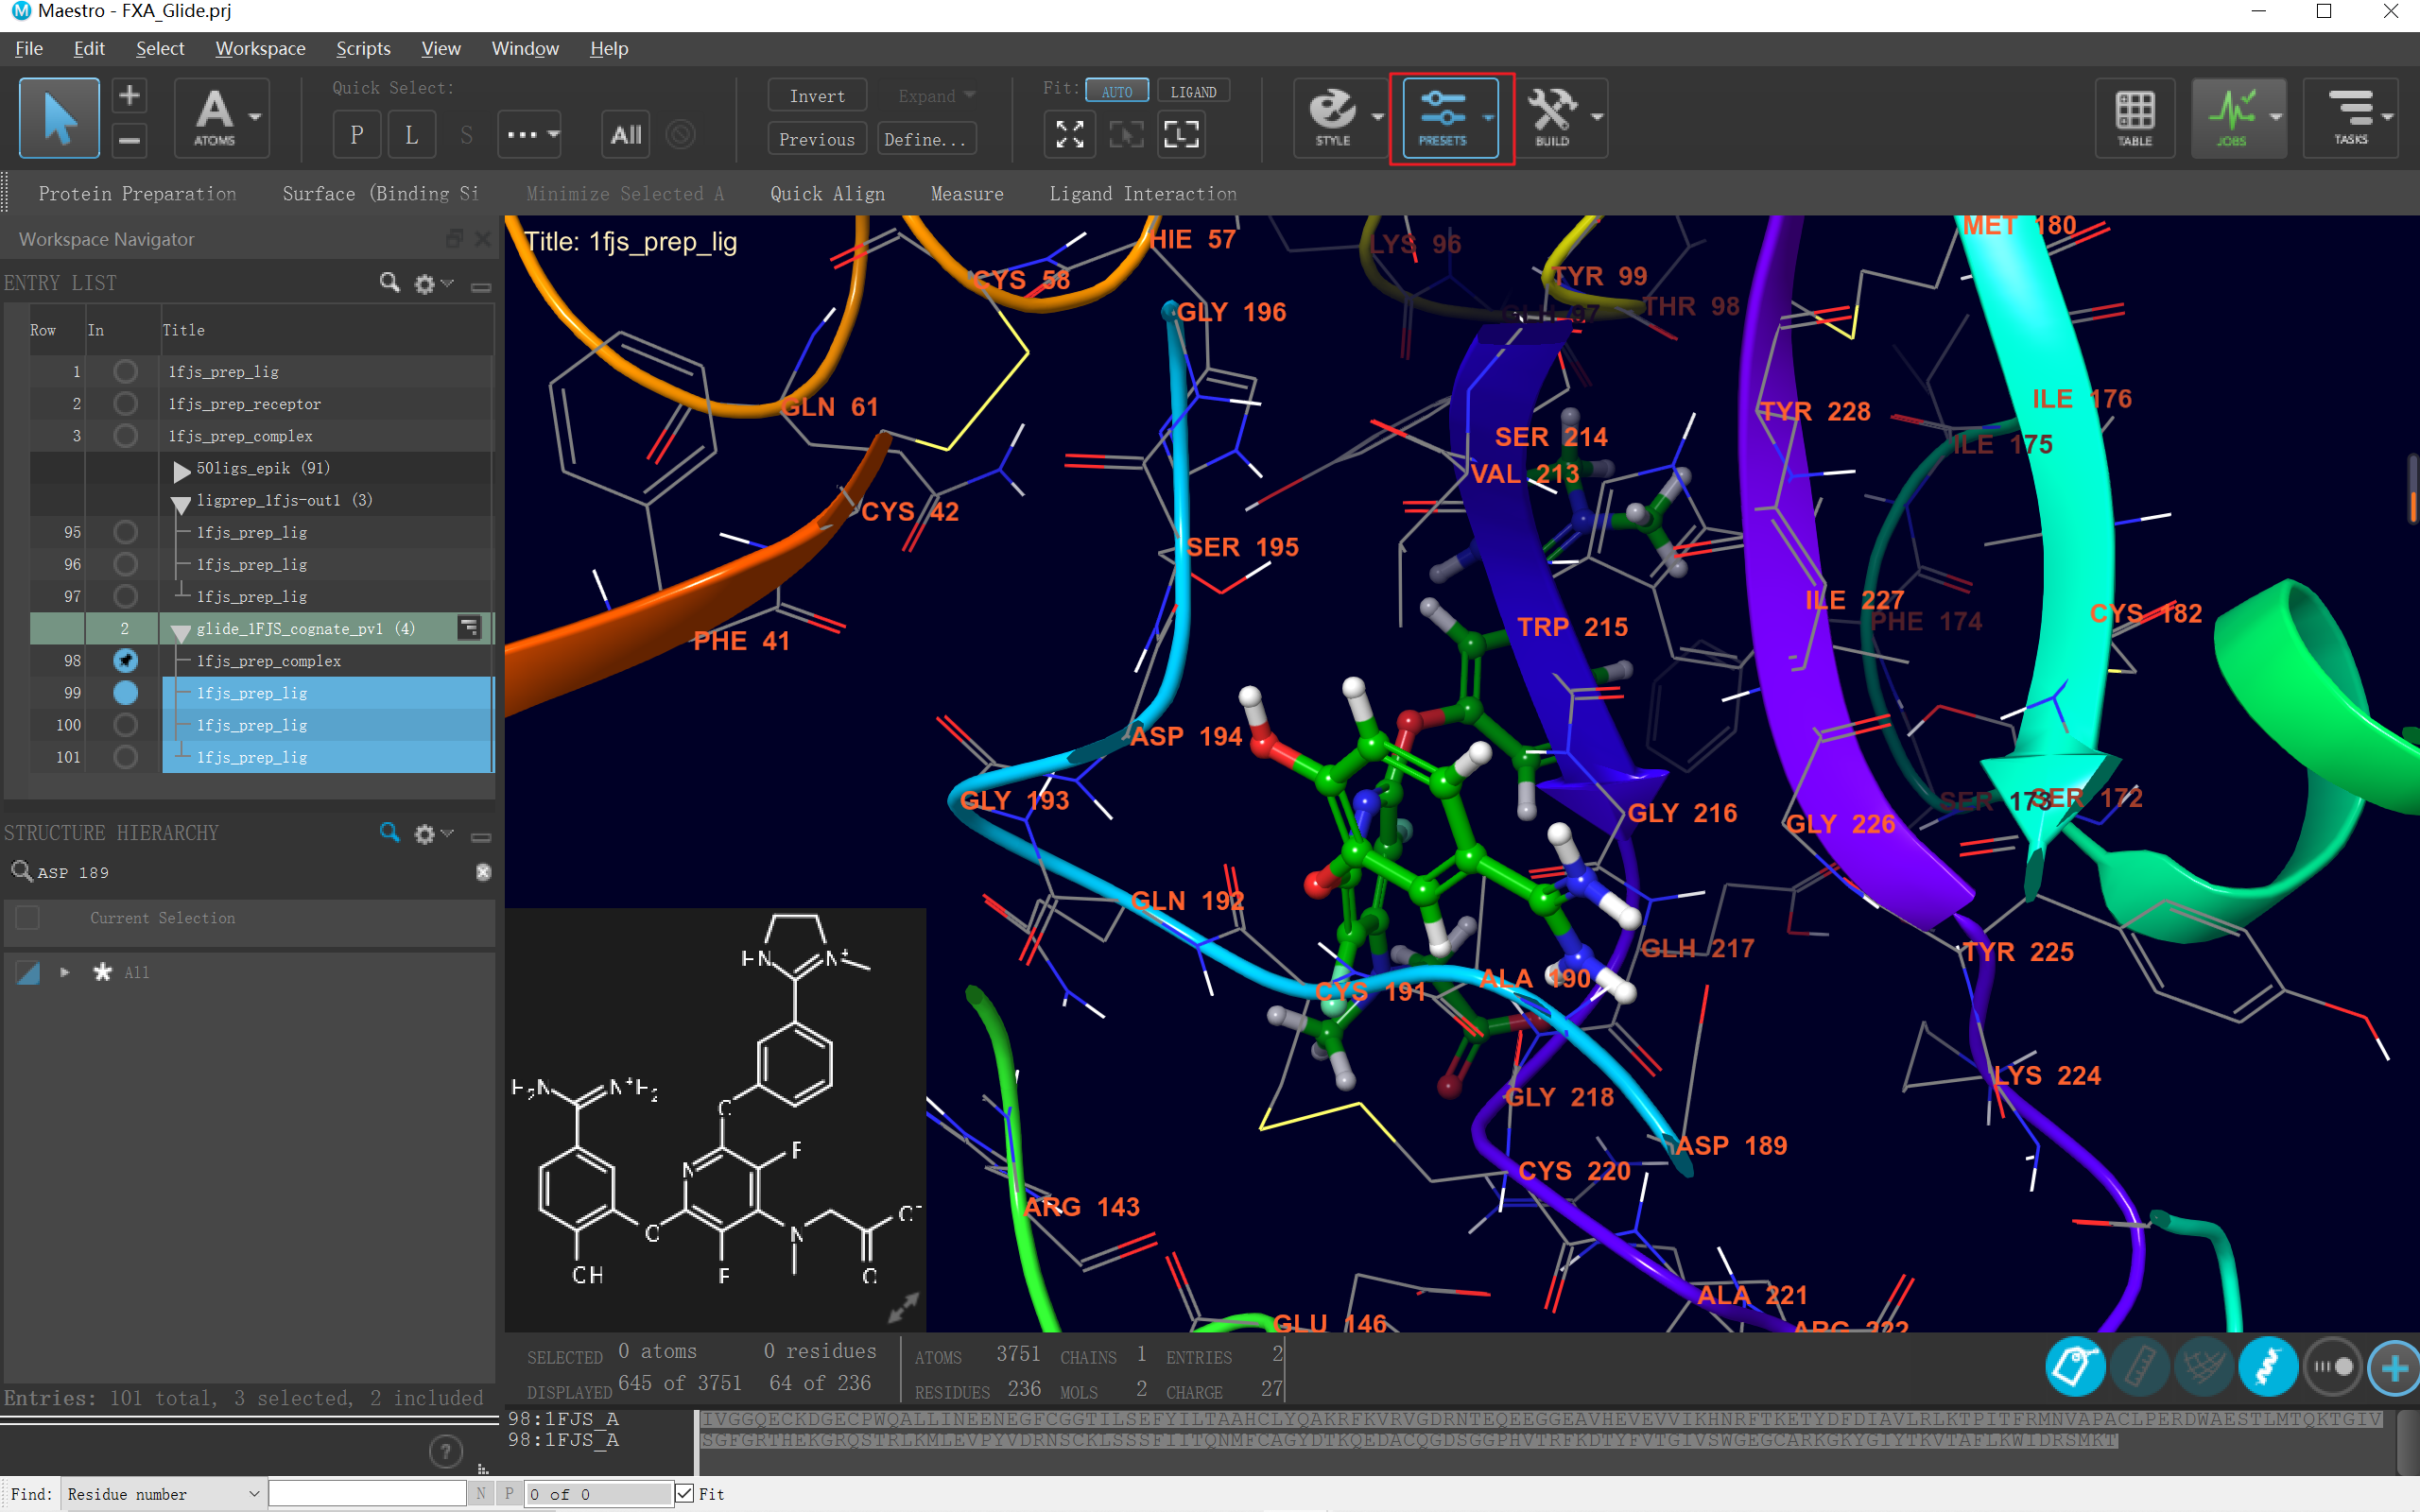Image resolution: width=2420 pixels, height=1512 pixels.
Task: Open the Workspace menu
Action: tap(260, 48)
